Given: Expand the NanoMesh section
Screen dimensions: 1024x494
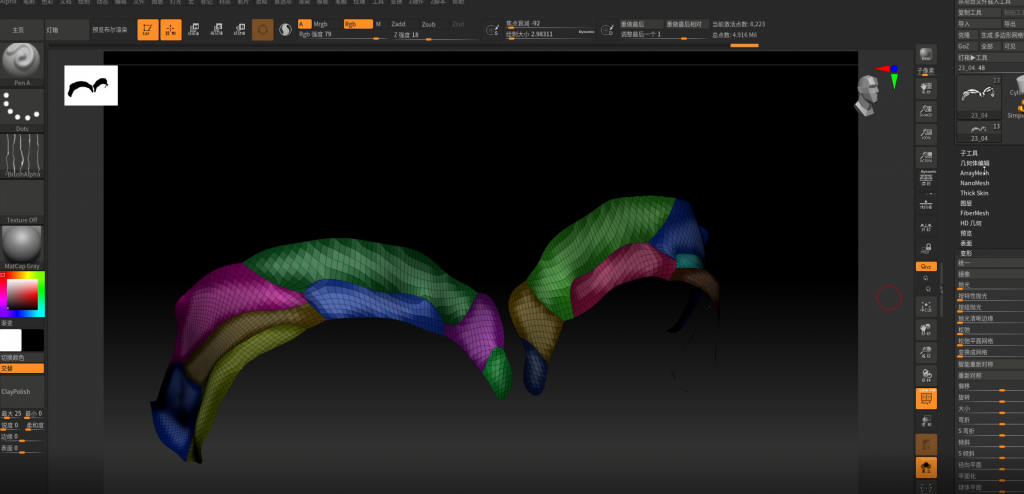Looking at the screenshot, I should [x=974, y=183].
